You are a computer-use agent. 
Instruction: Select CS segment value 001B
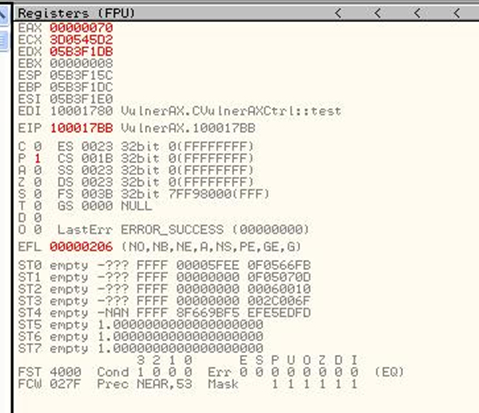coord(97,158)
